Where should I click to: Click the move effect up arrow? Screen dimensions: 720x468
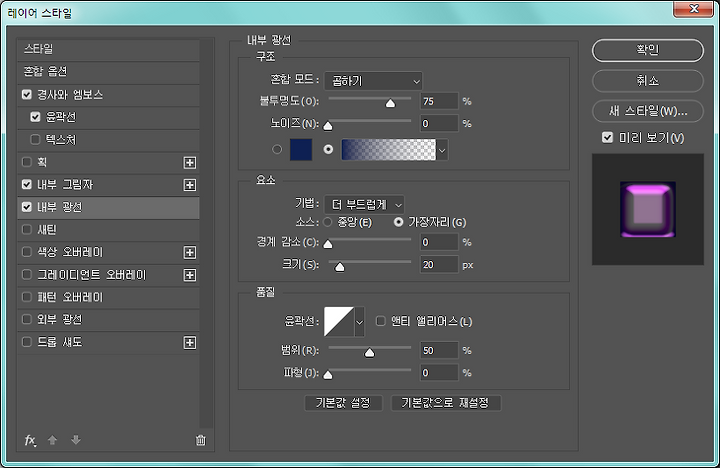pyautogui.click(x=52, y=440)
